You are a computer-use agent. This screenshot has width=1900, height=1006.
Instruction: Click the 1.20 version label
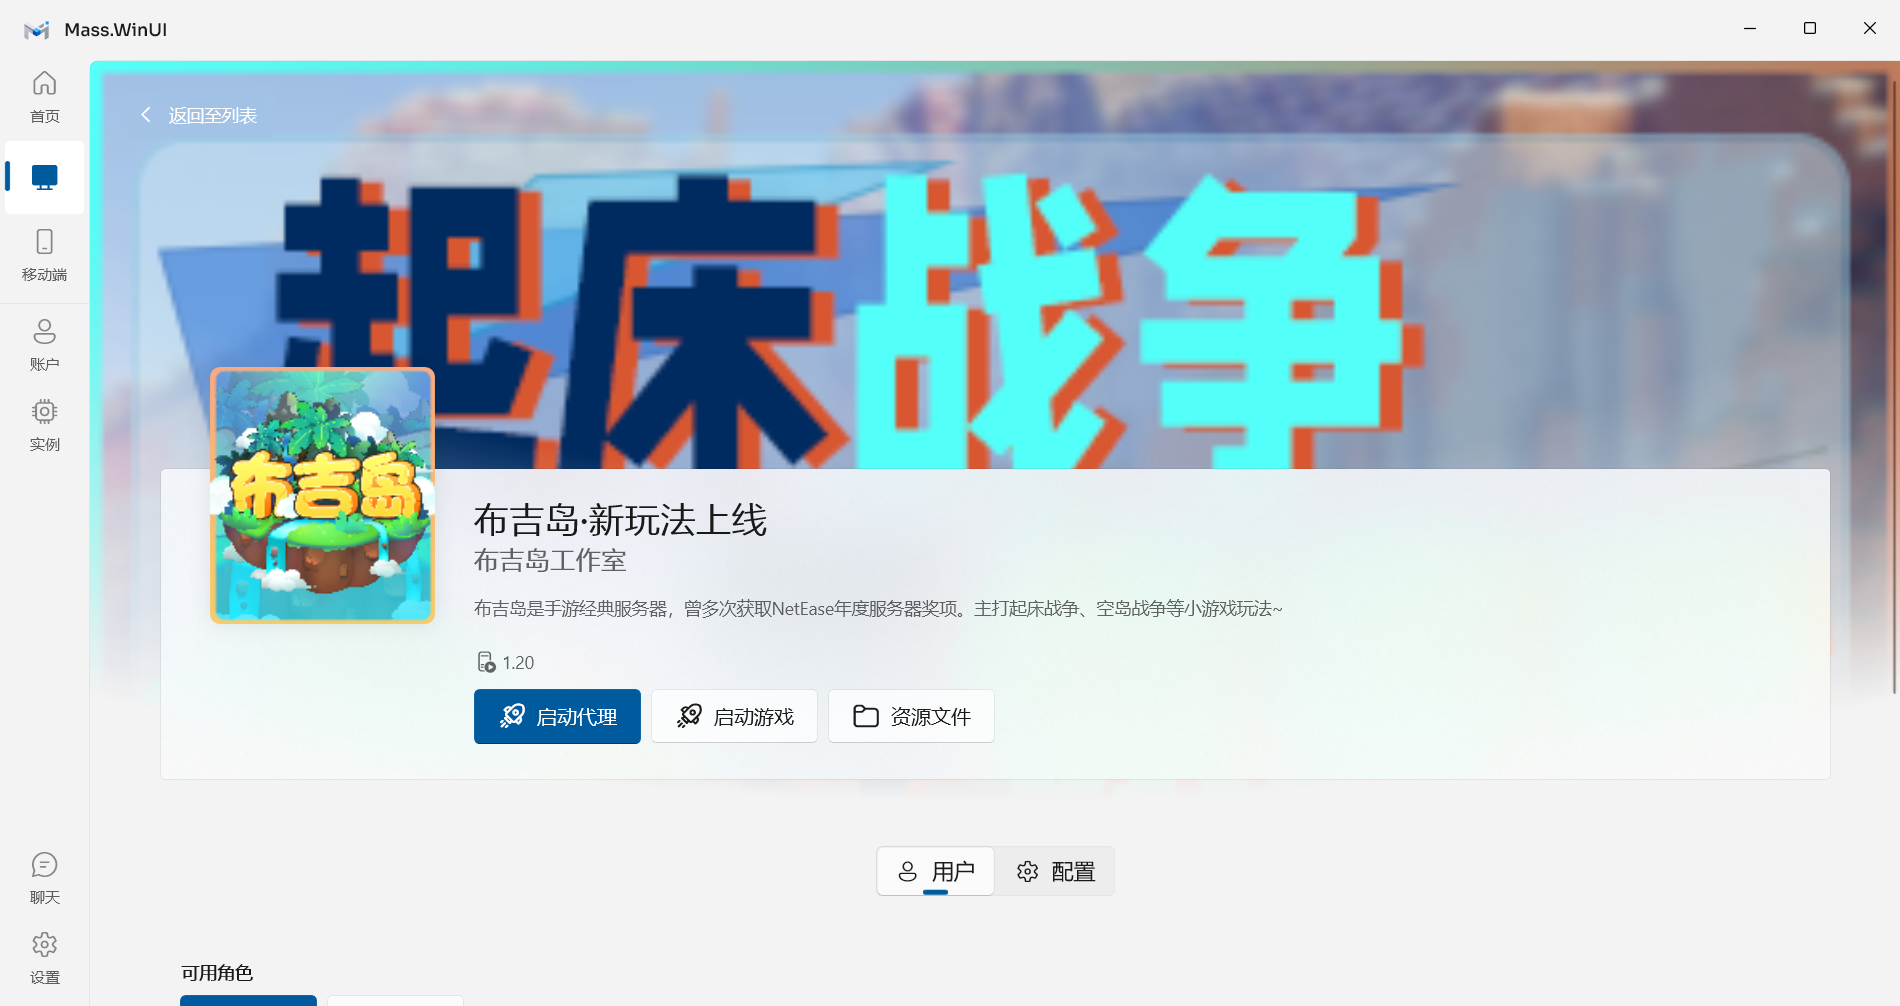coord(518,662)
